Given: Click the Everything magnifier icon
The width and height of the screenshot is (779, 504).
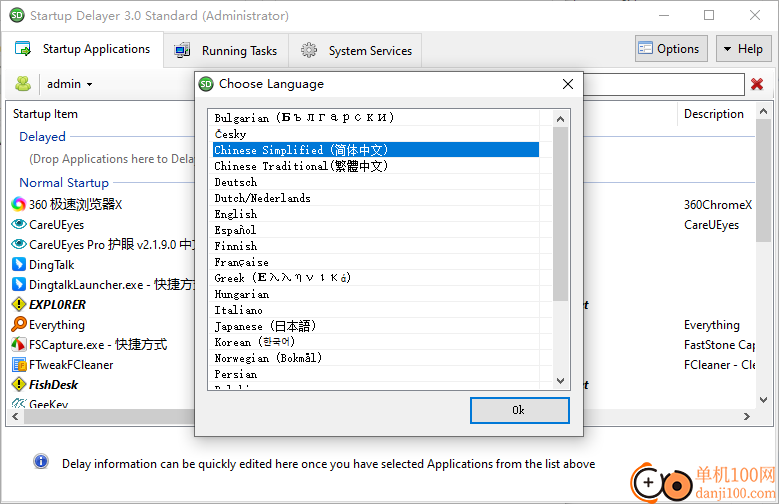Looking at the screenshot, I should (18, 324).
